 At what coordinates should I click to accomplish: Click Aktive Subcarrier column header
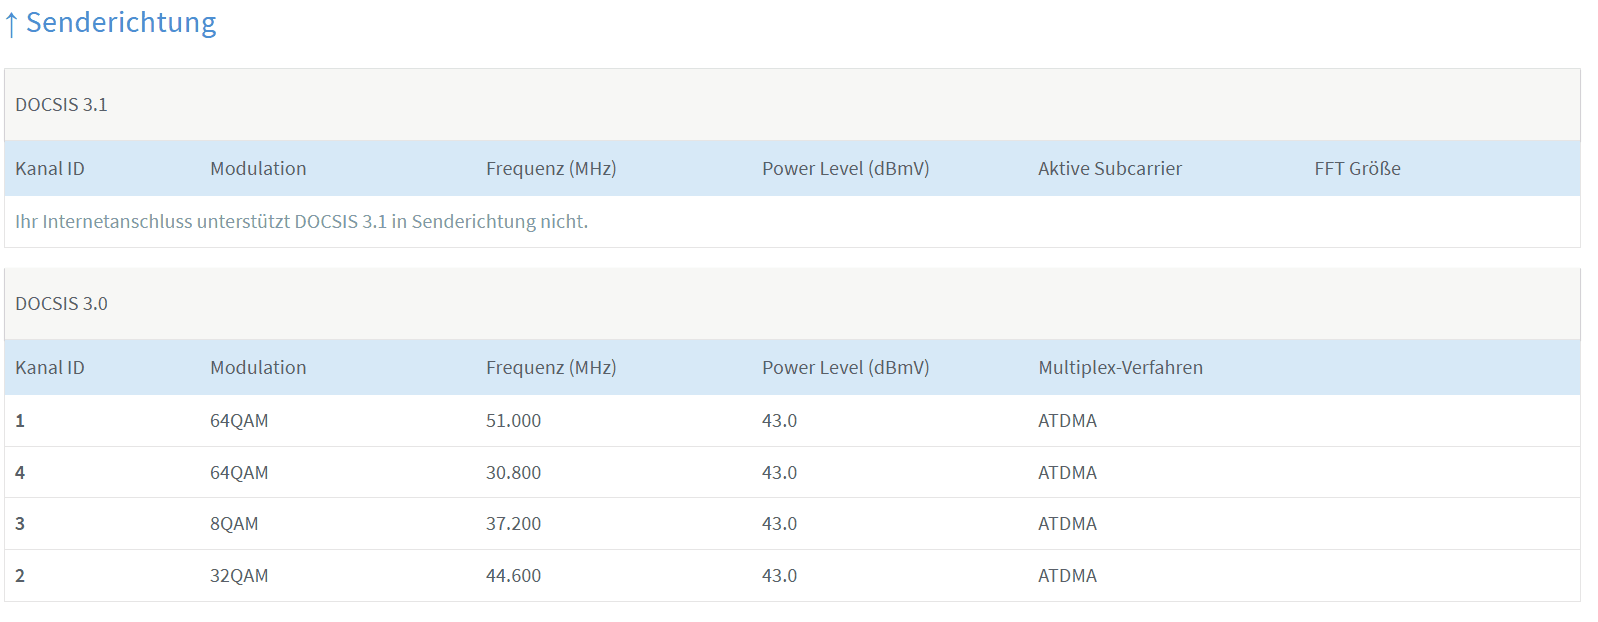[1109, 169]
